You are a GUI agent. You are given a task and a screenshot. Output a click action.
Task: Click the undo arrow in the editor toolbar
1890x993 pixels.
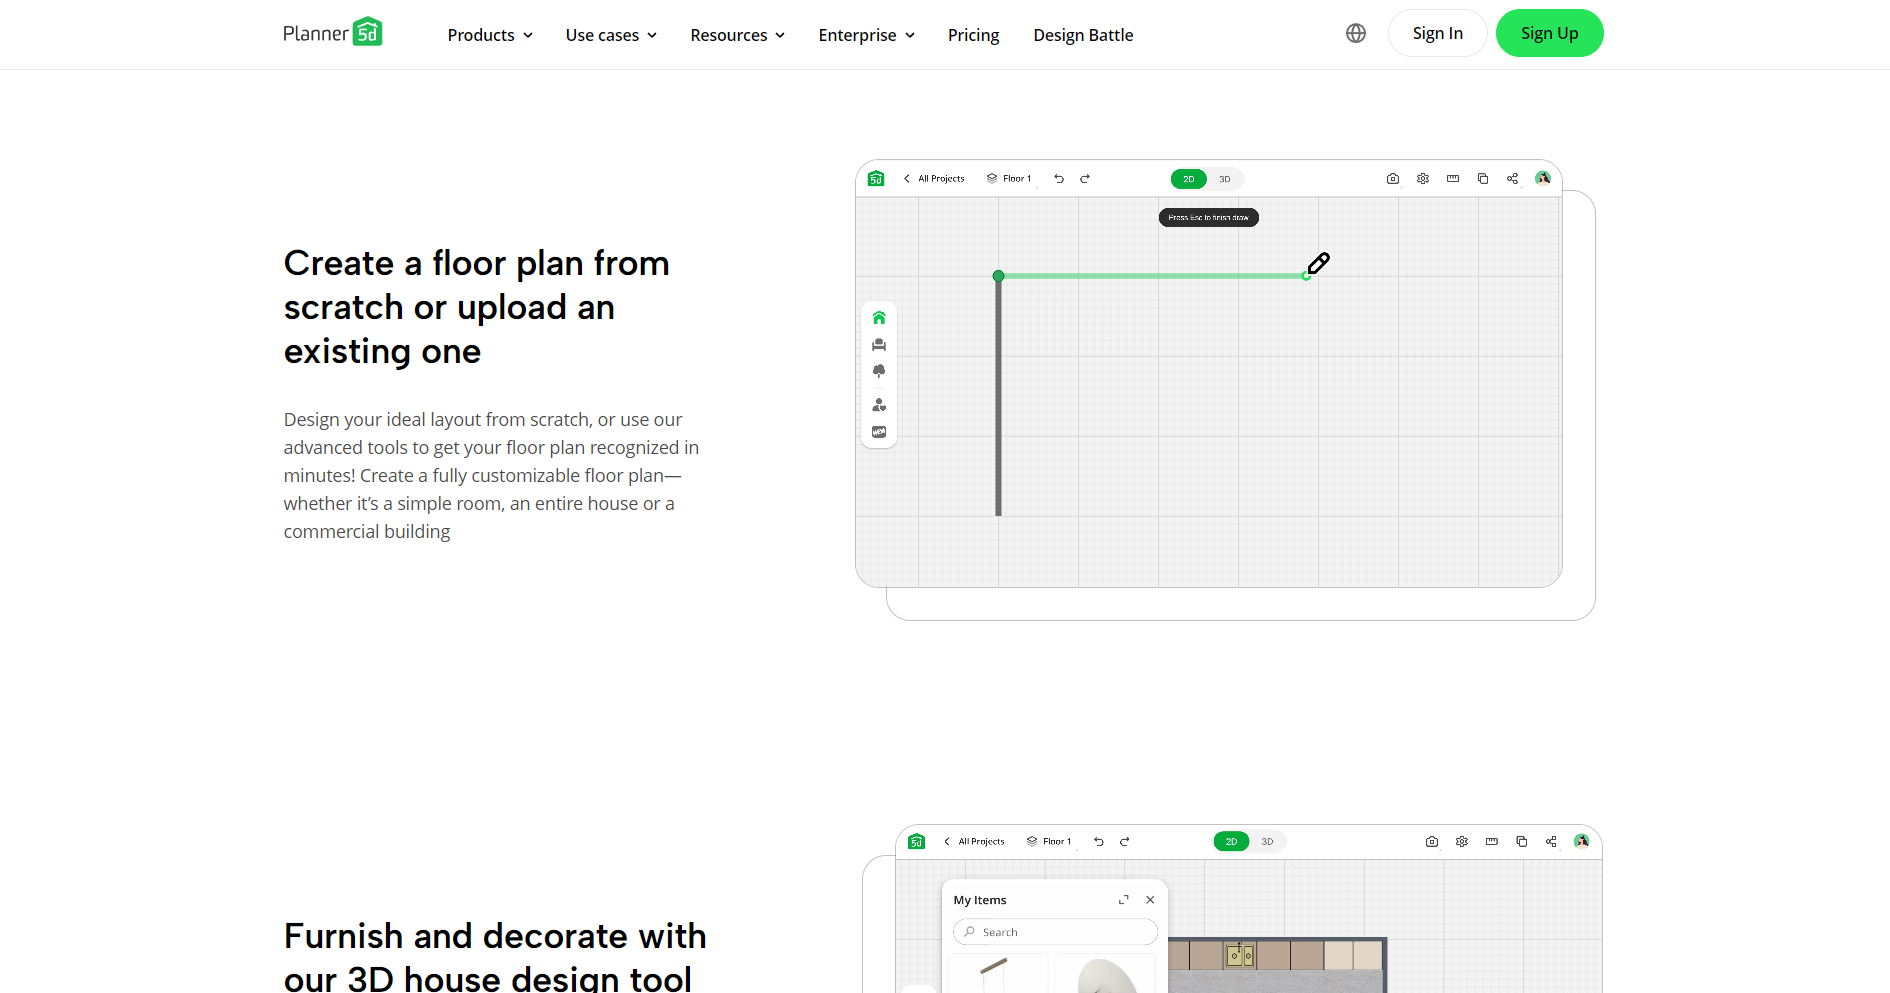click(1059, 178)
